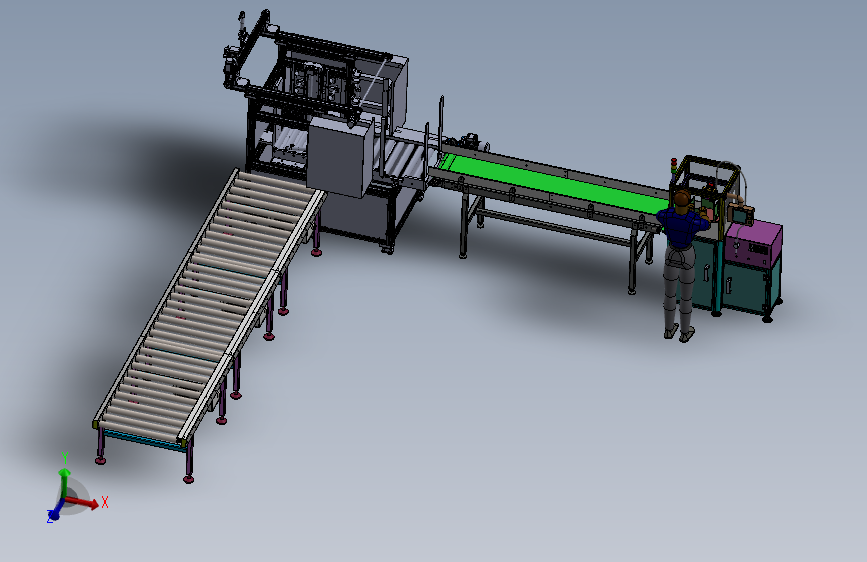The image size is (867, 562).
Task: Select the motor at the belt conveyor's start
Action: [x=473, y=140]
